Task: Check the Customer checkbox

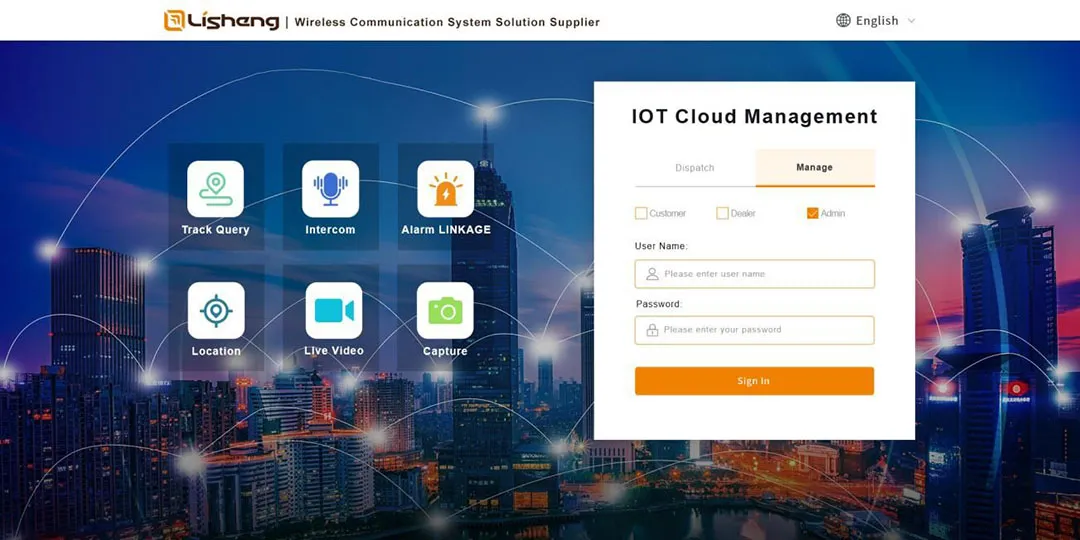Action: (x=641, y=213)
